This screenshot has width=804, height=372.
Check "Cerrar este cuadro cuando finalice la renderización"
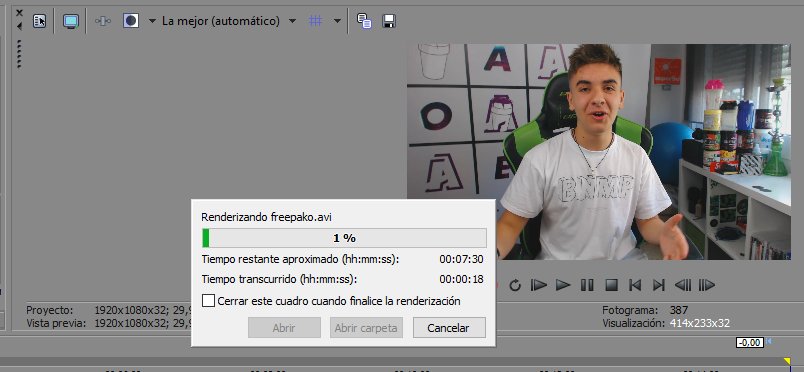point(208,301)
